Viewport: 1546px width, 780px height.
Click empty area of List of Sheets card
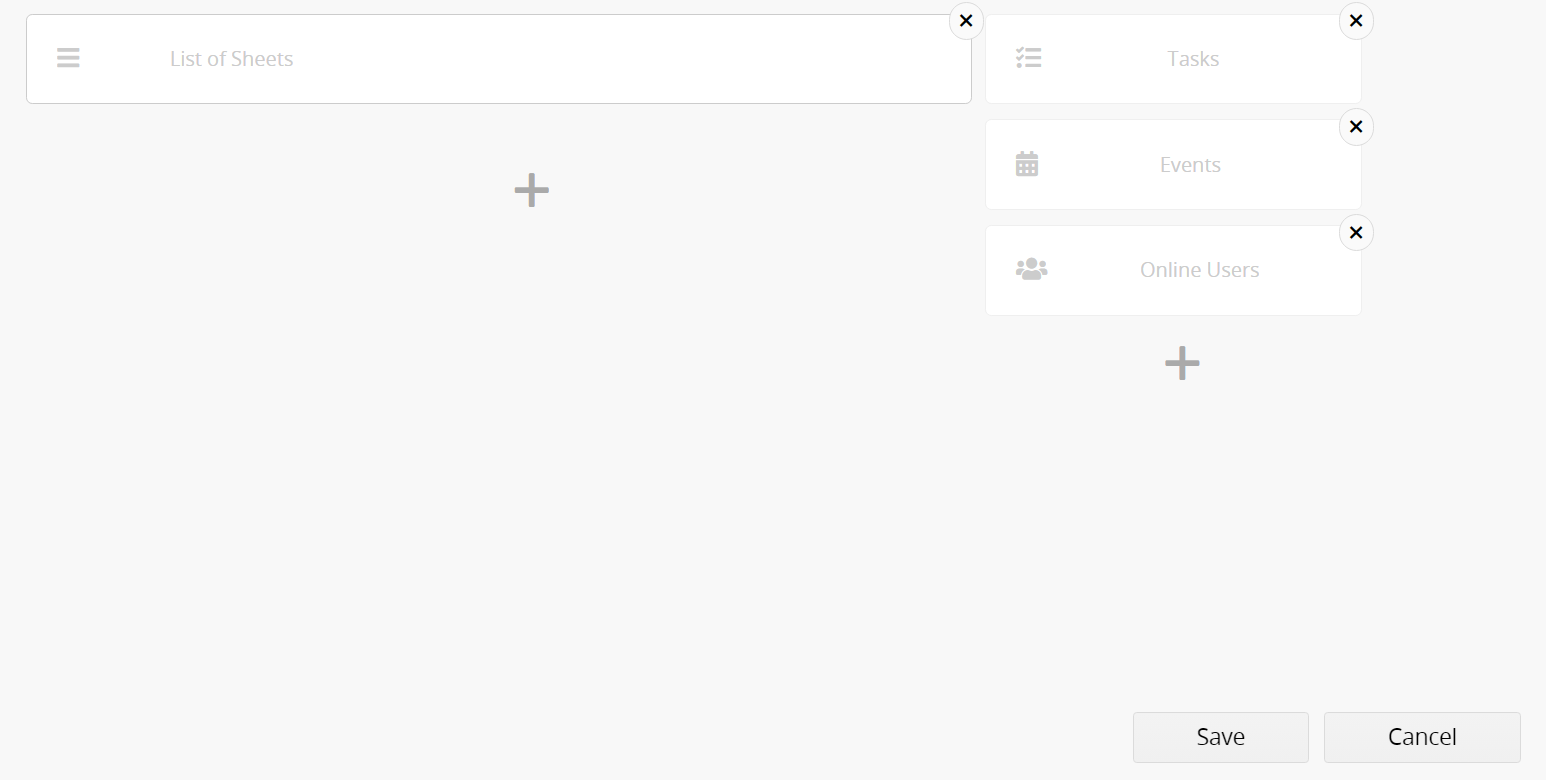point(630,59)
